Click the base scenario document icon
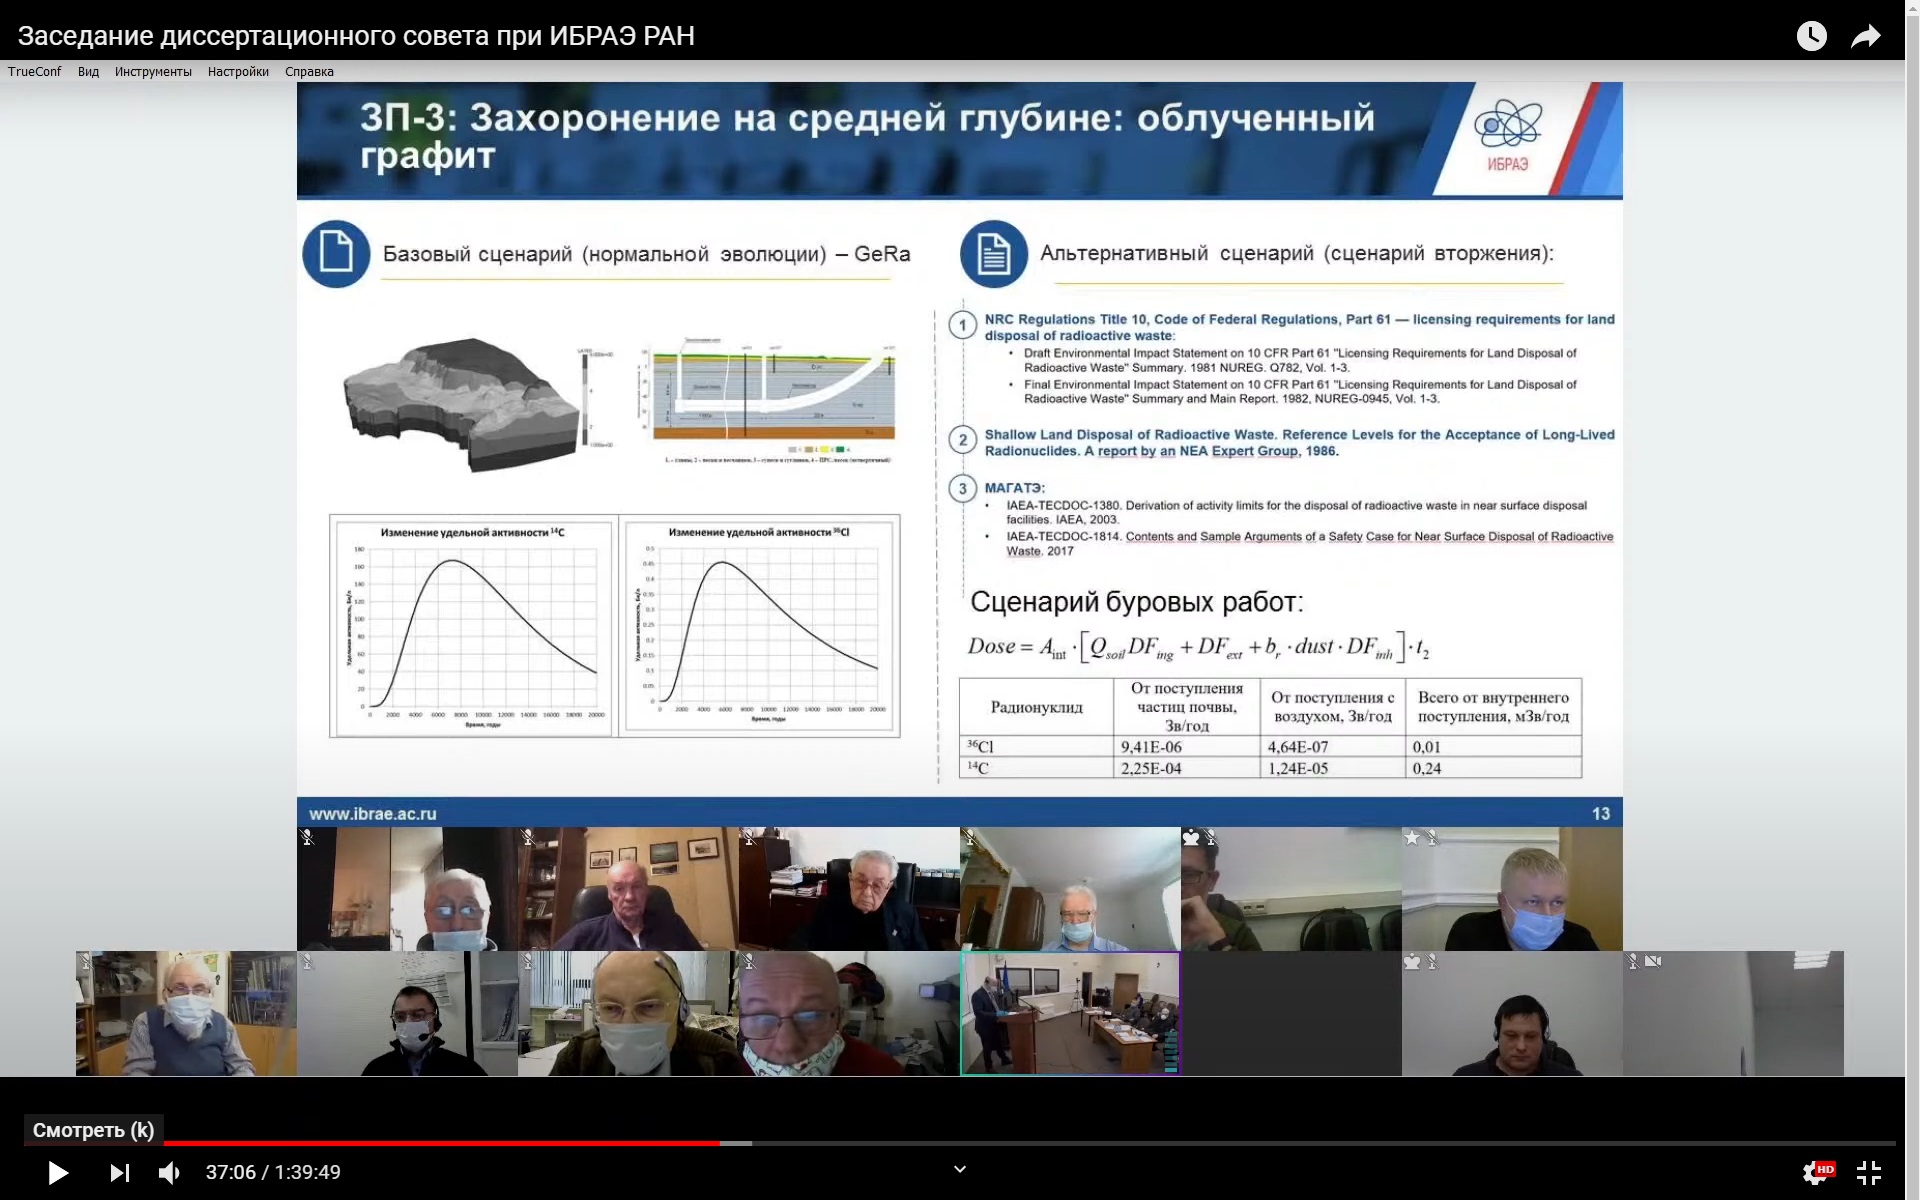This screenshot has width=1920, height=1200. tap(336, 254)
